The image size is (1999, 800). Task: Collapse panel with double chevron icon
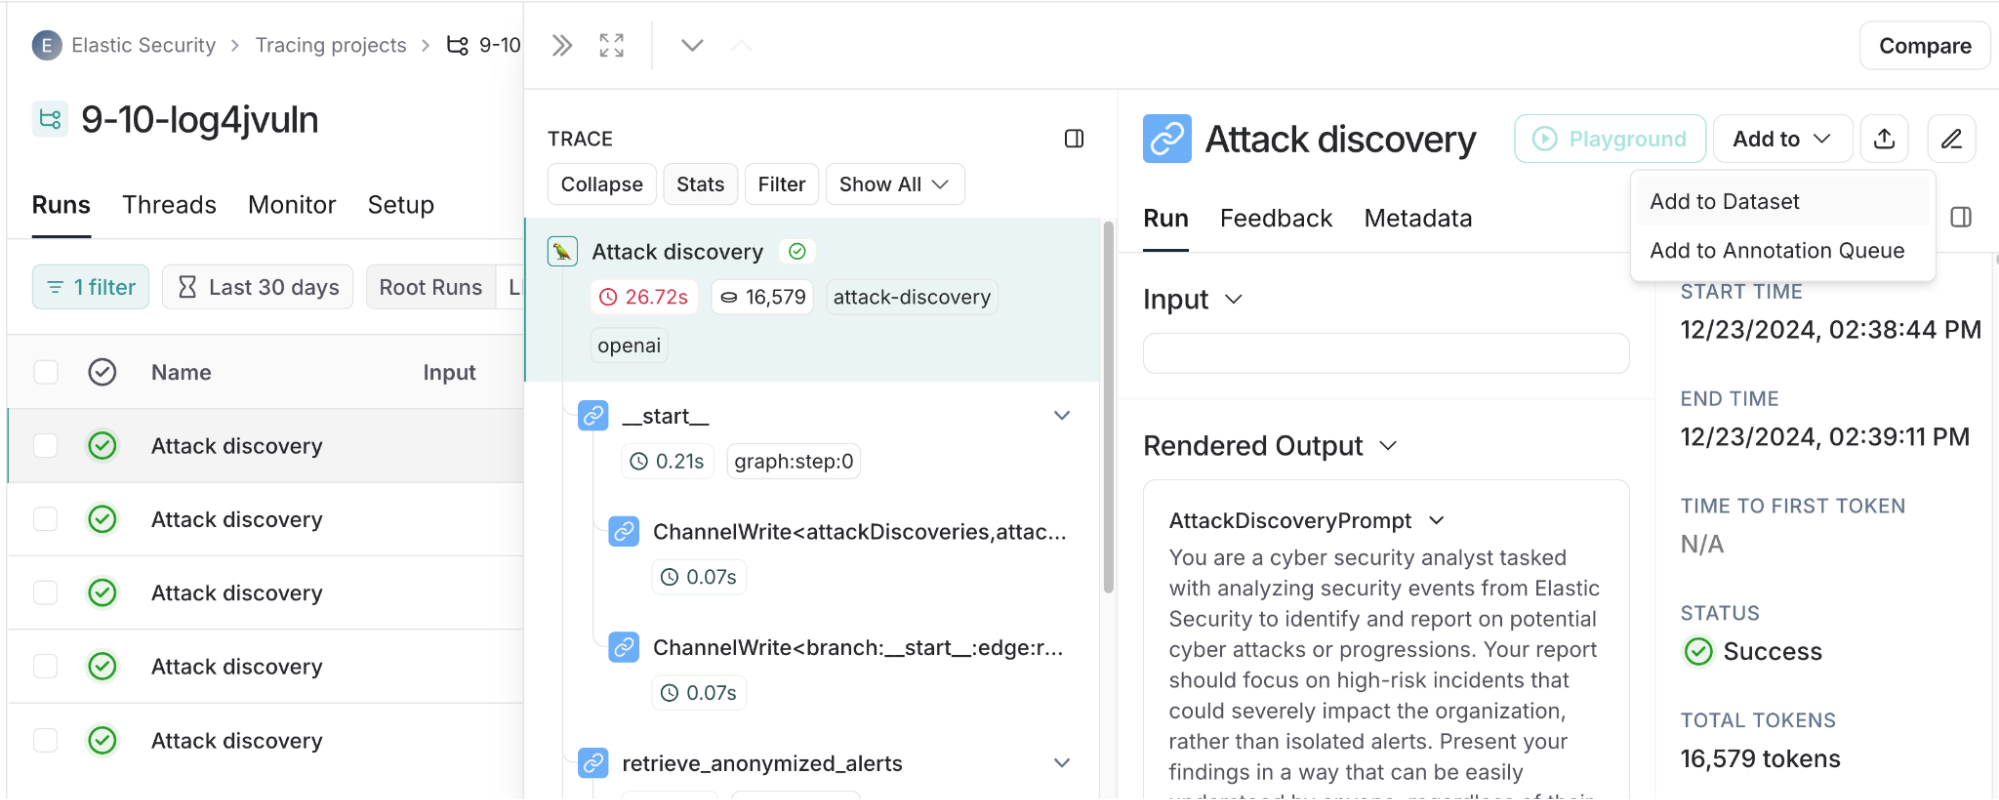click(x=562, y=45)
